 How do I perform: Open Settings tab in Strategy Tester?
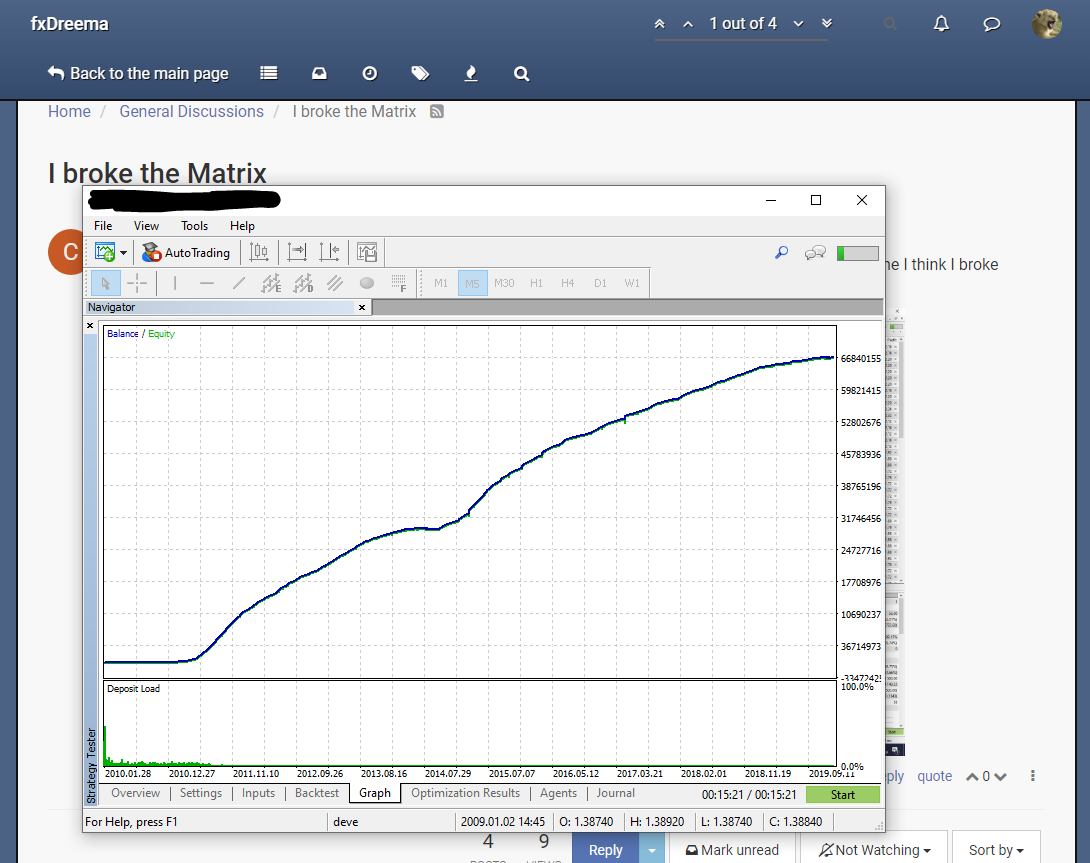[201, 793]
